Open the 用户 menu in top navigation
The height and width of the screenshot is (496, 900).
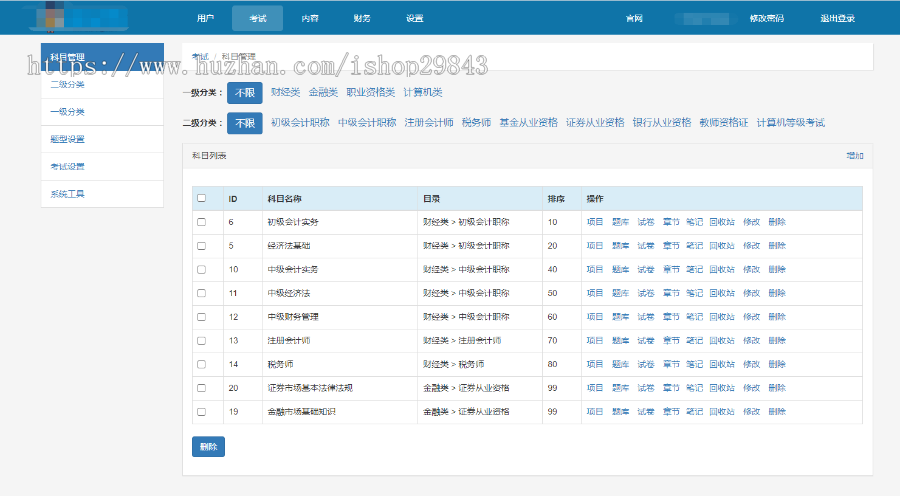pyautogui.click(x=205, y=19)
